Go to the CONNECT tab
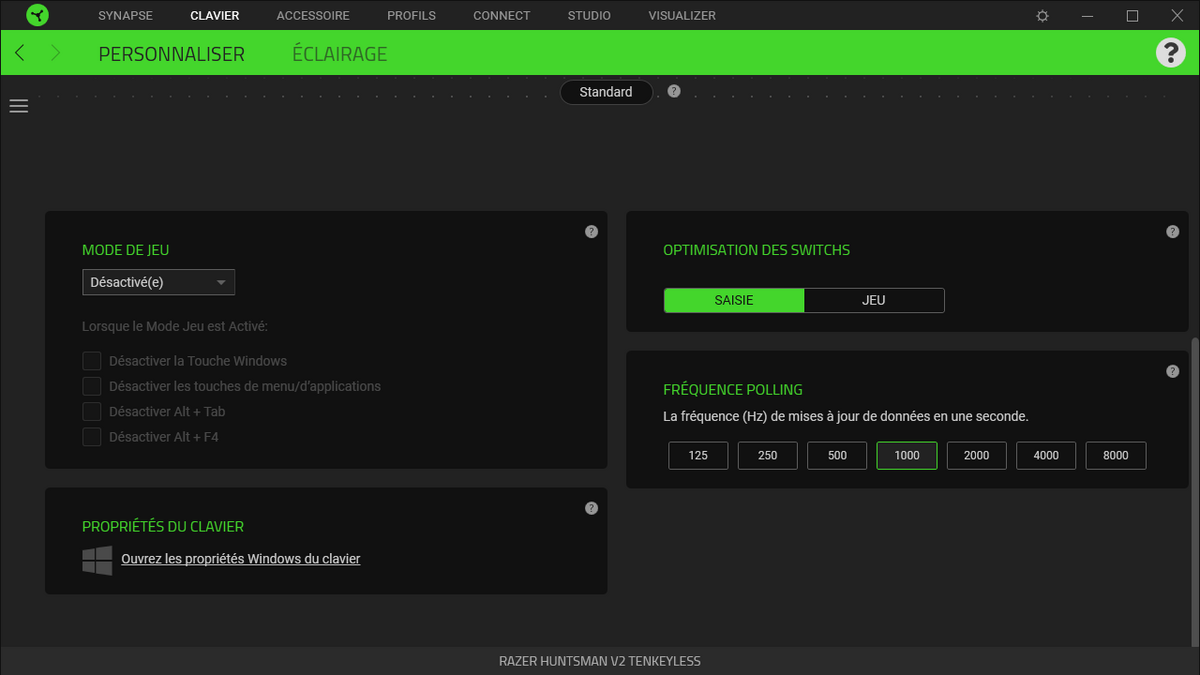 tap(502, 16)
